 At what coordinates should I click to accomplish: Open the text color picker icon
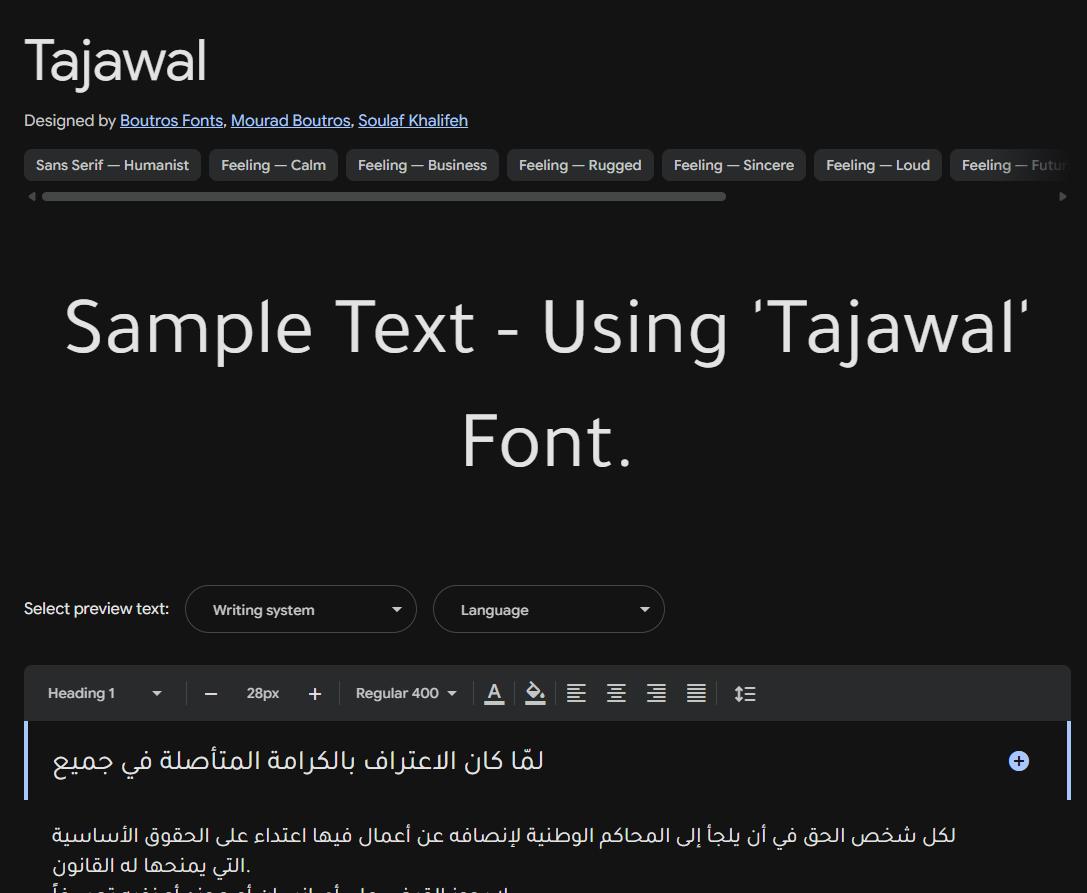(x=494, y=693)
